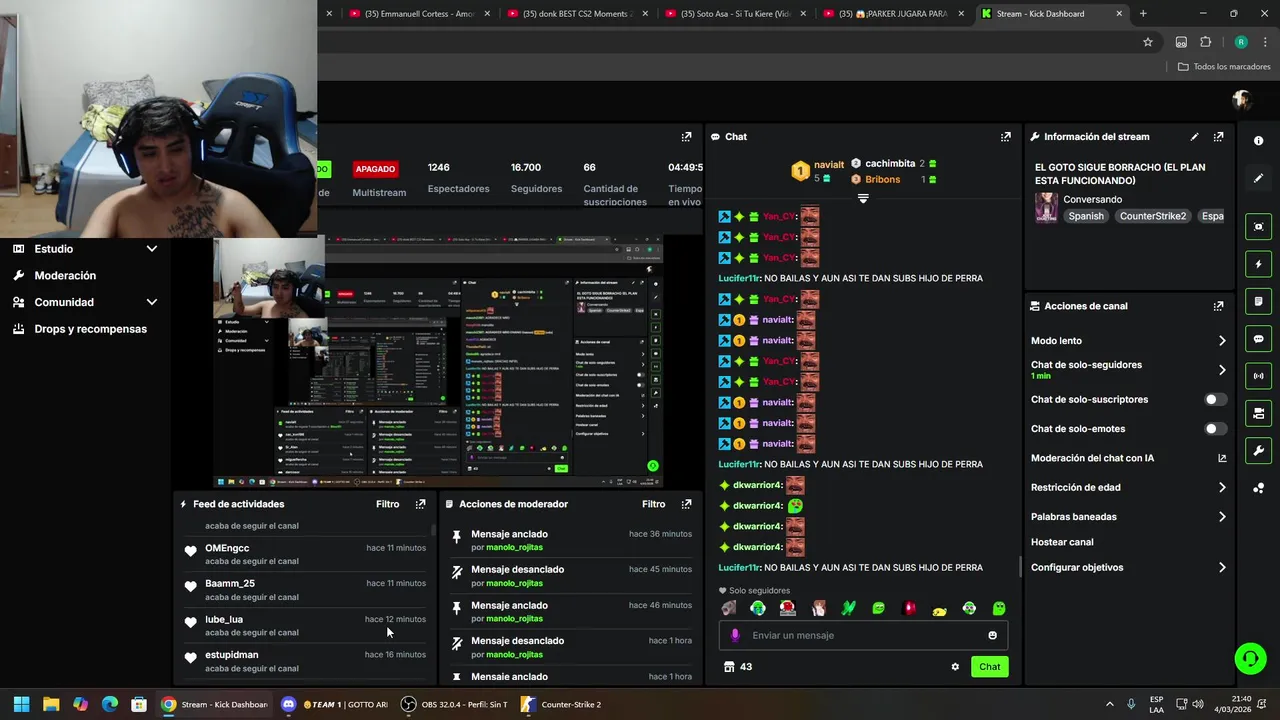Collapse the chat leaderboard arrow
This screenshot has height=720, width=1280.
[x=863, y=198]
